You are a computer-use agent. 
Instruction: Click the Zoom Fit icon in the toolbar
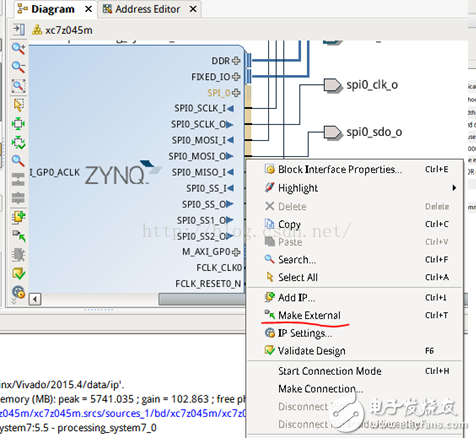[x=18, y=86]
